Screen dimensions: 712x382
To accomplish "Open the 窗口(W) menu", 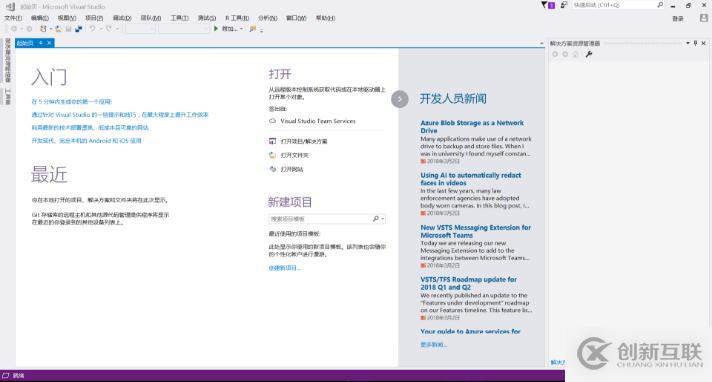I will point(296,18).
